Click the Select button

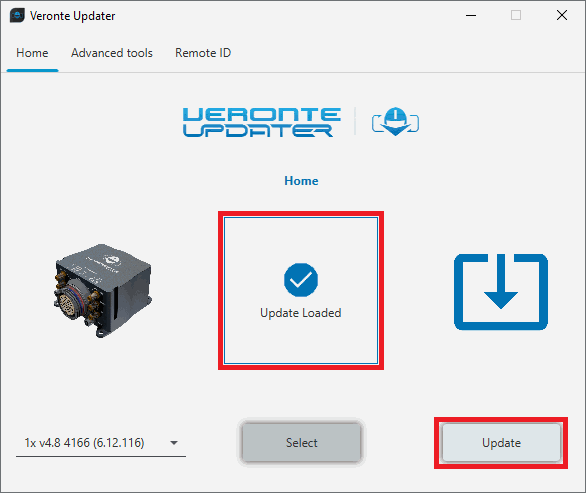click(x=301, y=443)
